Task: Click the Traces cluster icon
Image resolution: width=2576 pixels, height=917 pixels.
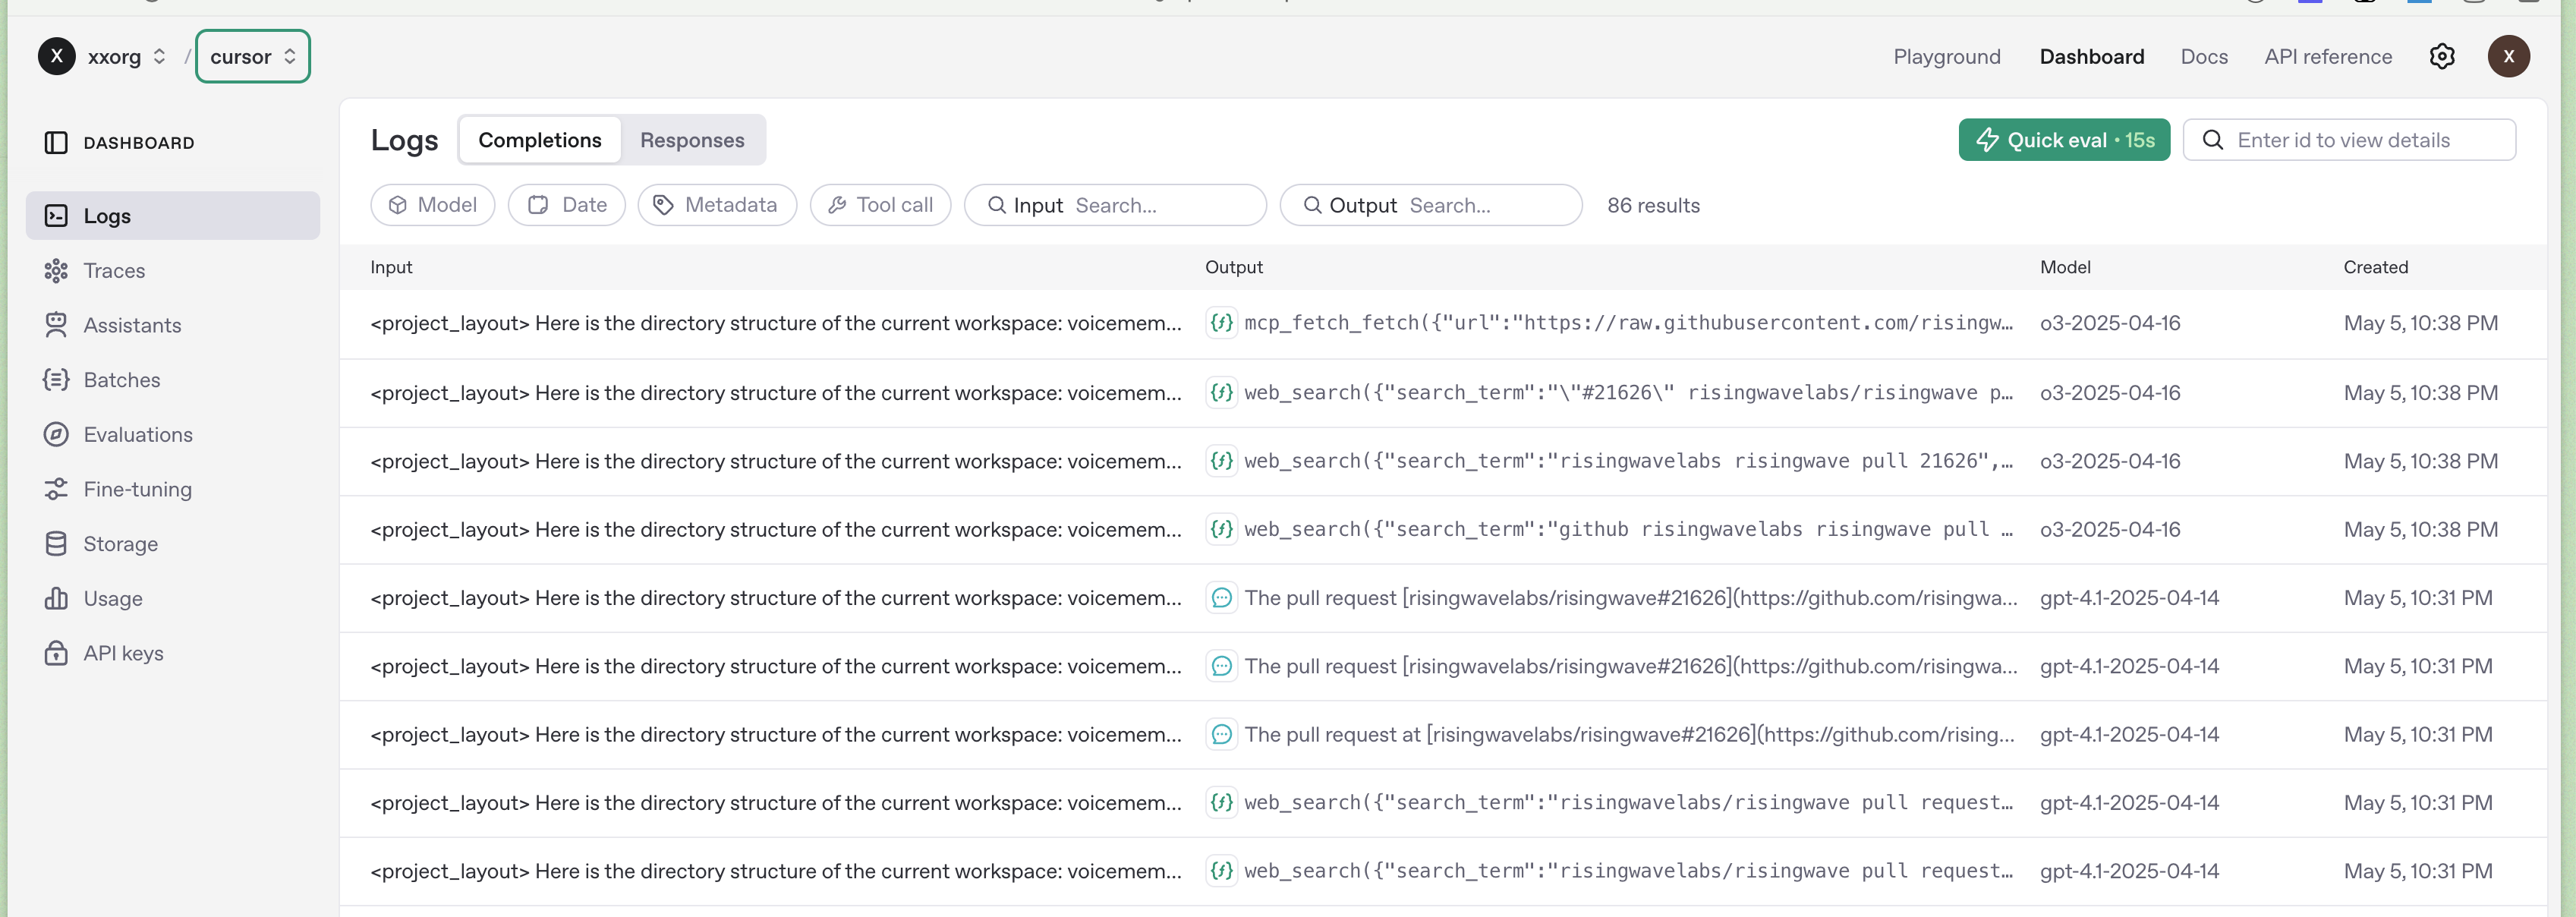Action: 56,271
